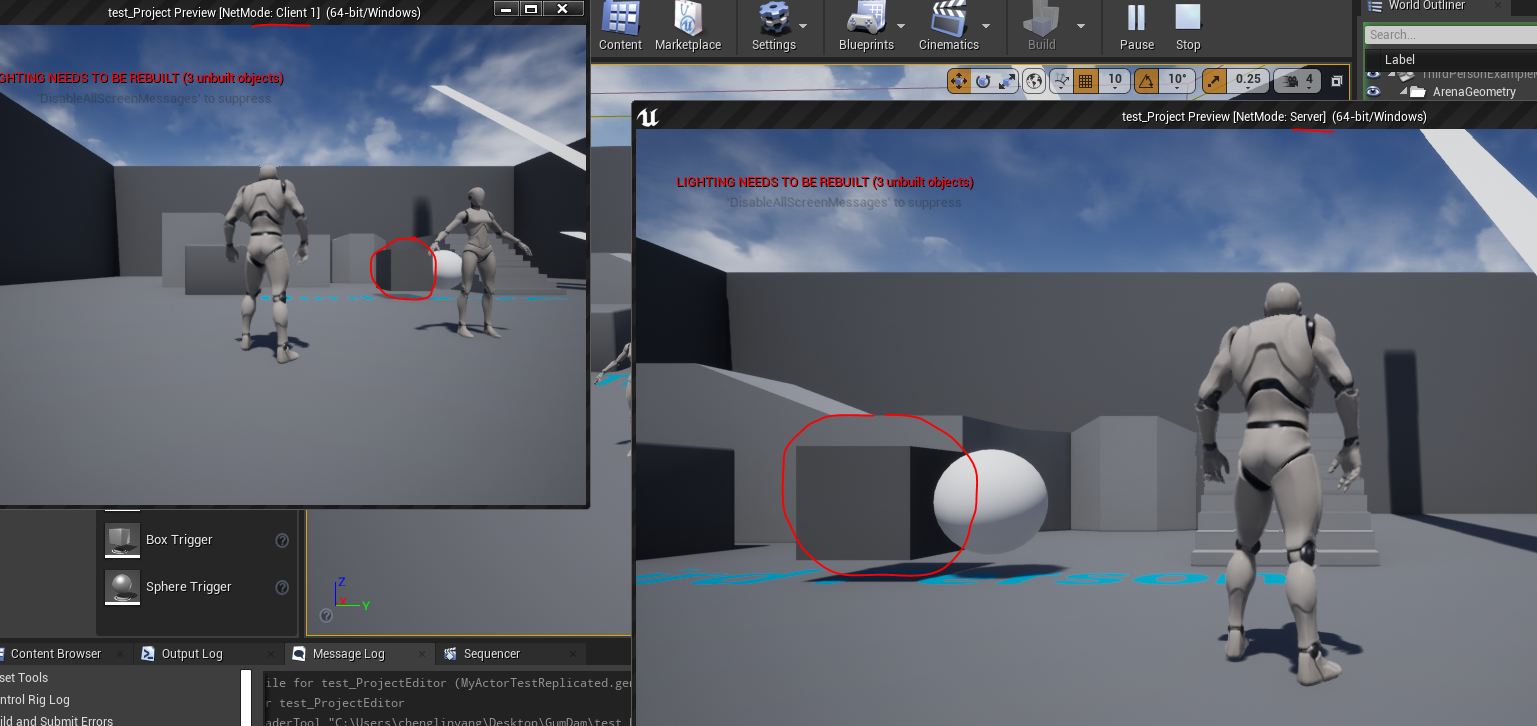
Task: Toggle rotation snapping
Action: [1147, 80]
